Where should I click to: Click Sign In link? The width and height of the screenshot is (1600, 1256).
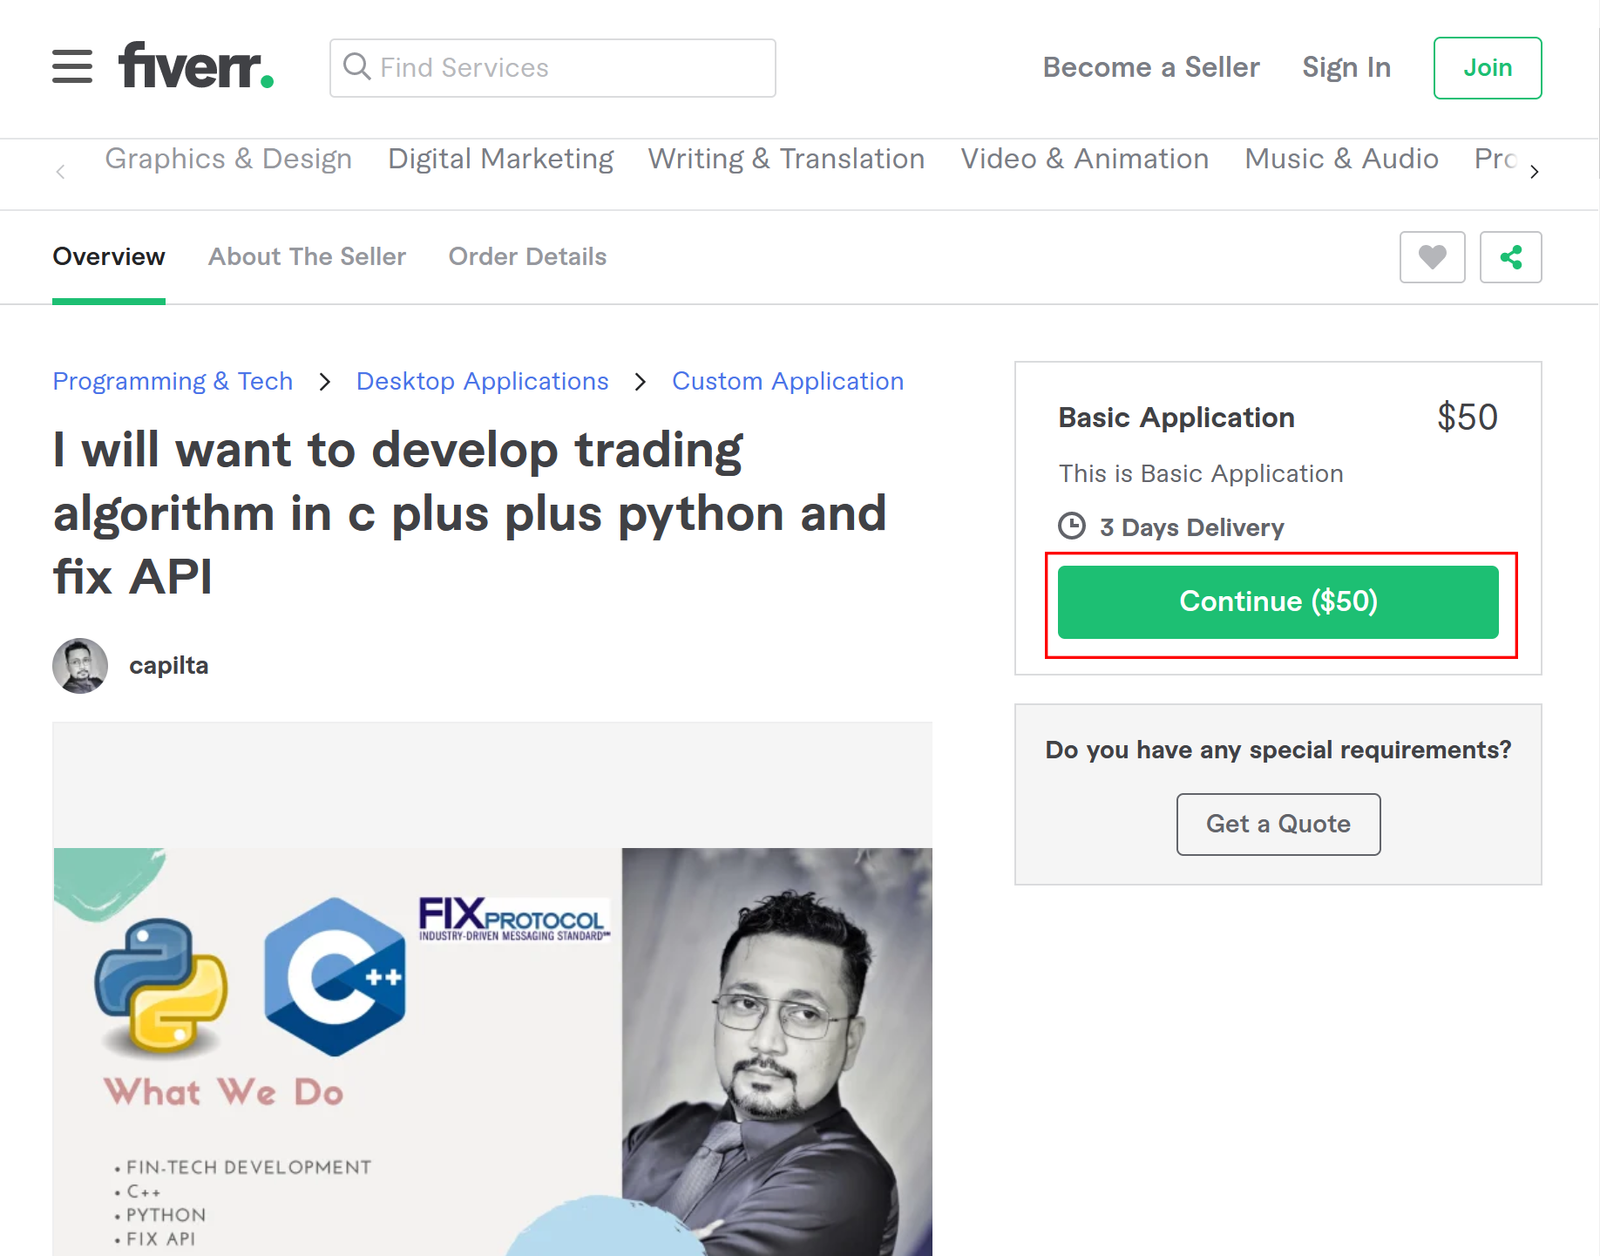[x=1346, y=67]
